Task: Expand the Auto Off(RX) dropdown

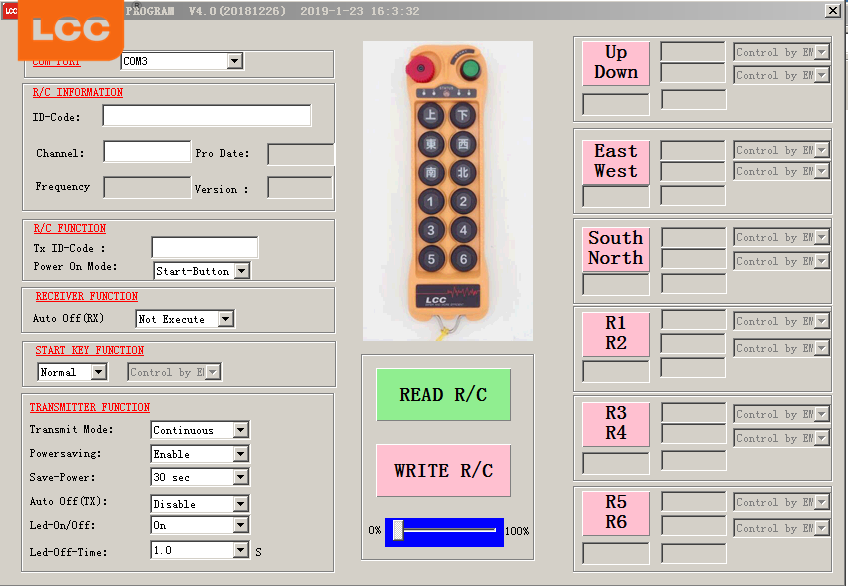Action: 226,319
